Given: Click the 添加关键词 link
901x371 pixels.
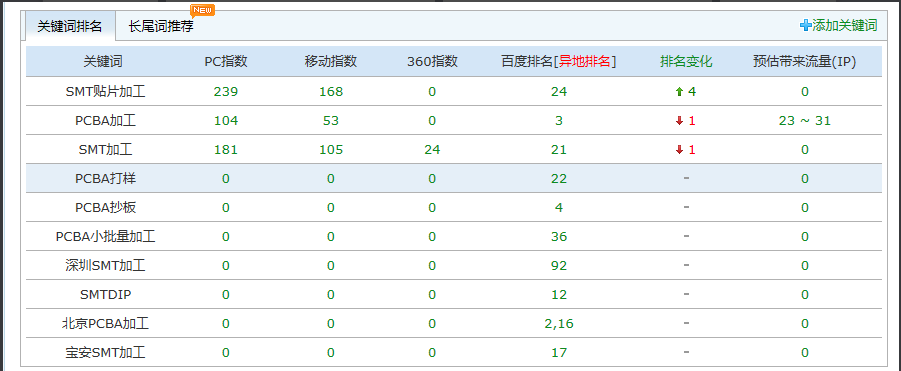Looking at the screenshot, I should [845, 25].
